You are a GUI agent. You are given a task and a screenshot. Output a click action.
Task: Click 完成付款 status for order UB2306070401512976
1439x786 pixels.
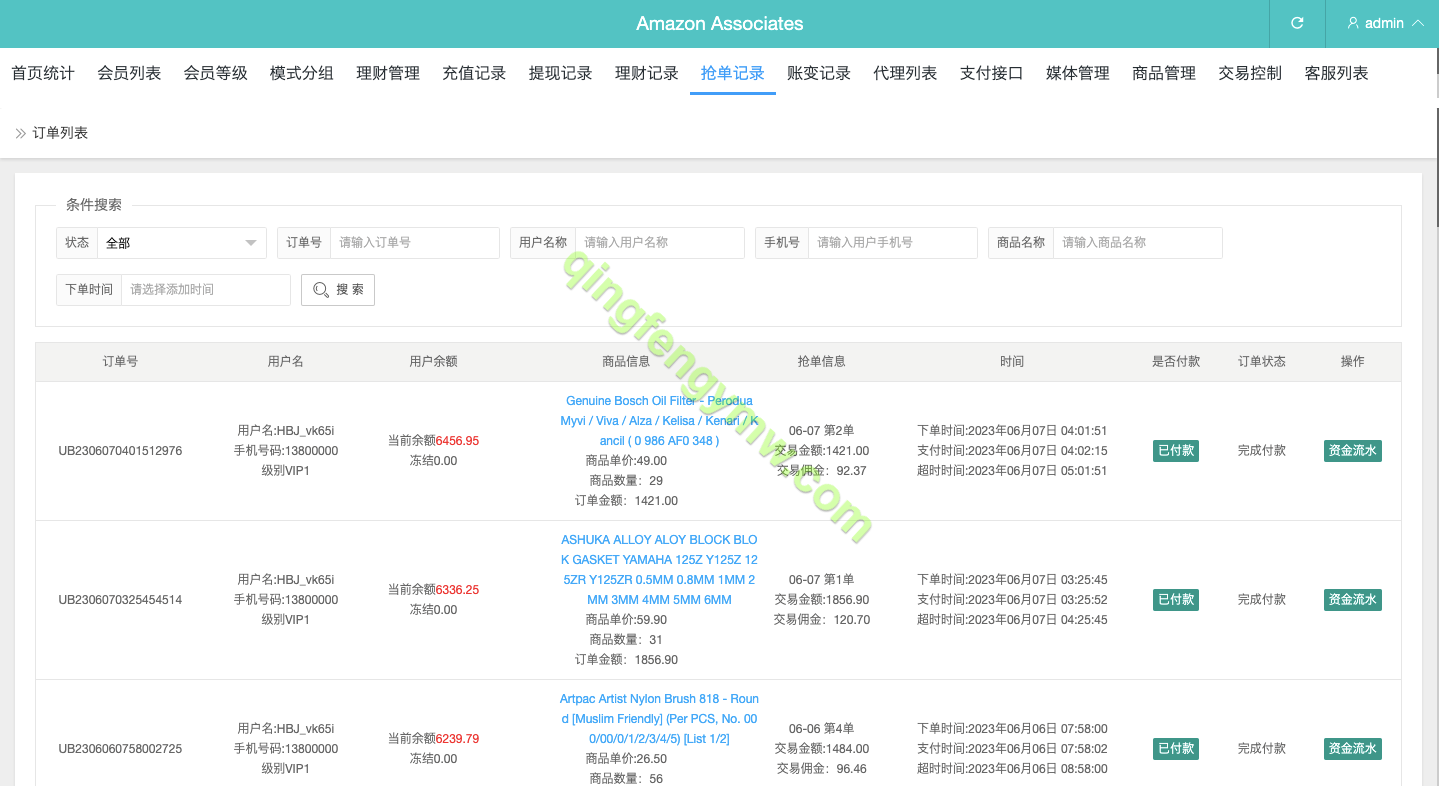tap(1262, 451)
